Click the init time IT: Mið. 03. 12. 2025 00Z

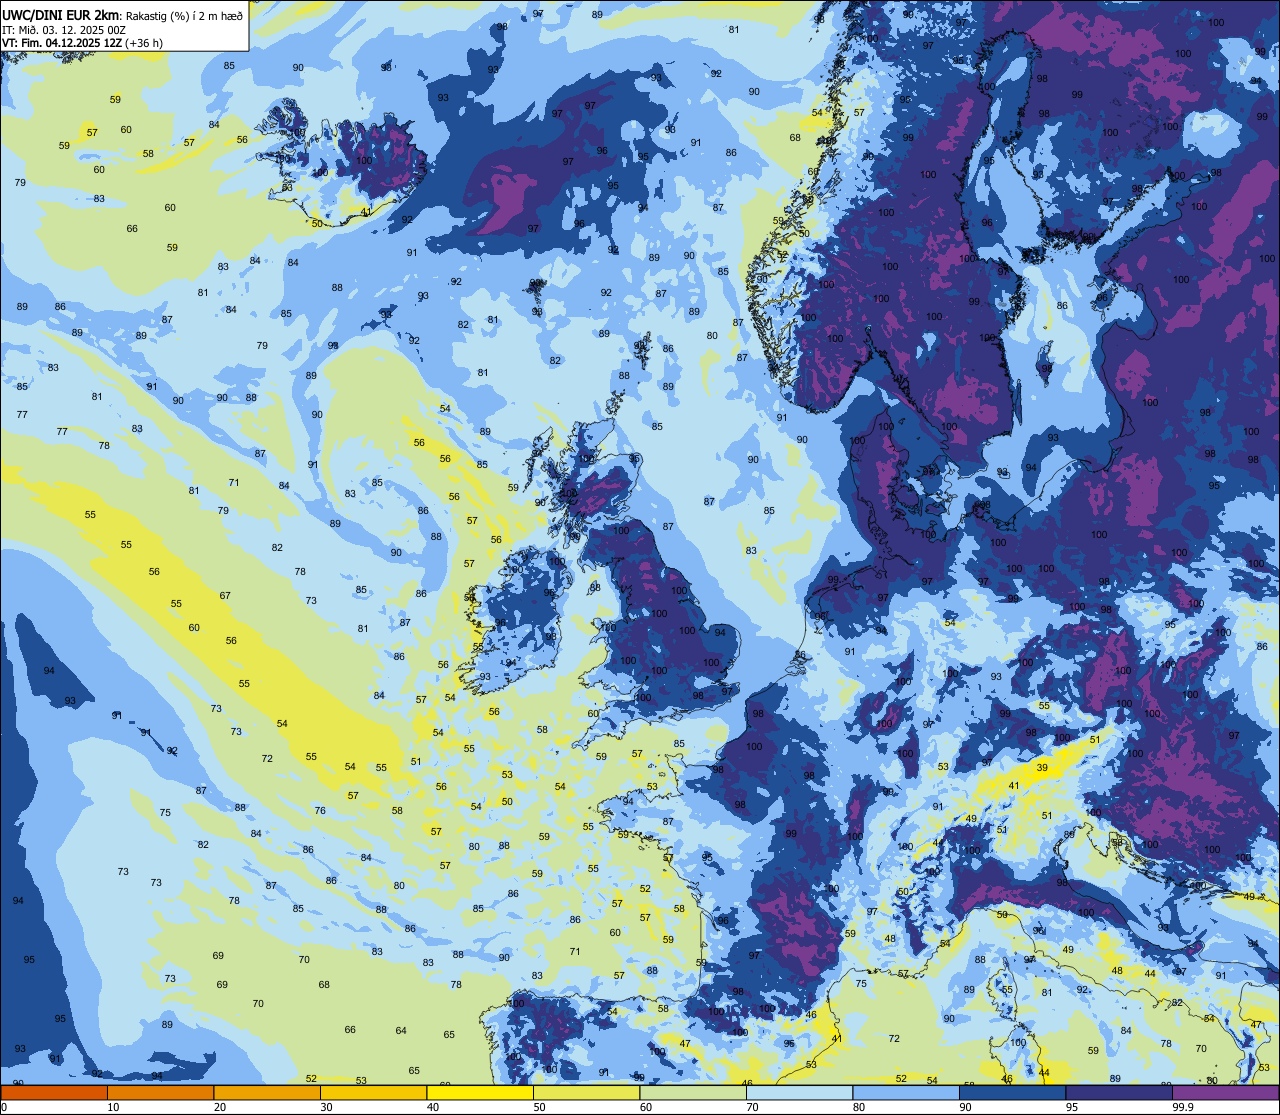(64, 29)
